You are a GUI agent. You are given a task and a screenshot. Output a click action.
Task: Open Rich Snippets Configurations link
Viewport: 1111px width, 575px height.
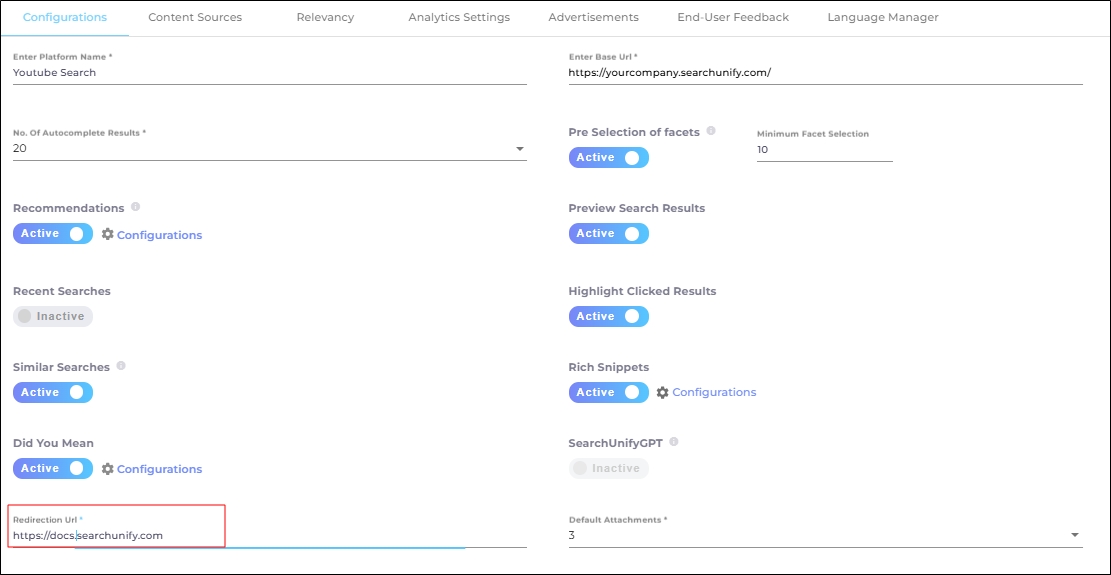[714, 392]
